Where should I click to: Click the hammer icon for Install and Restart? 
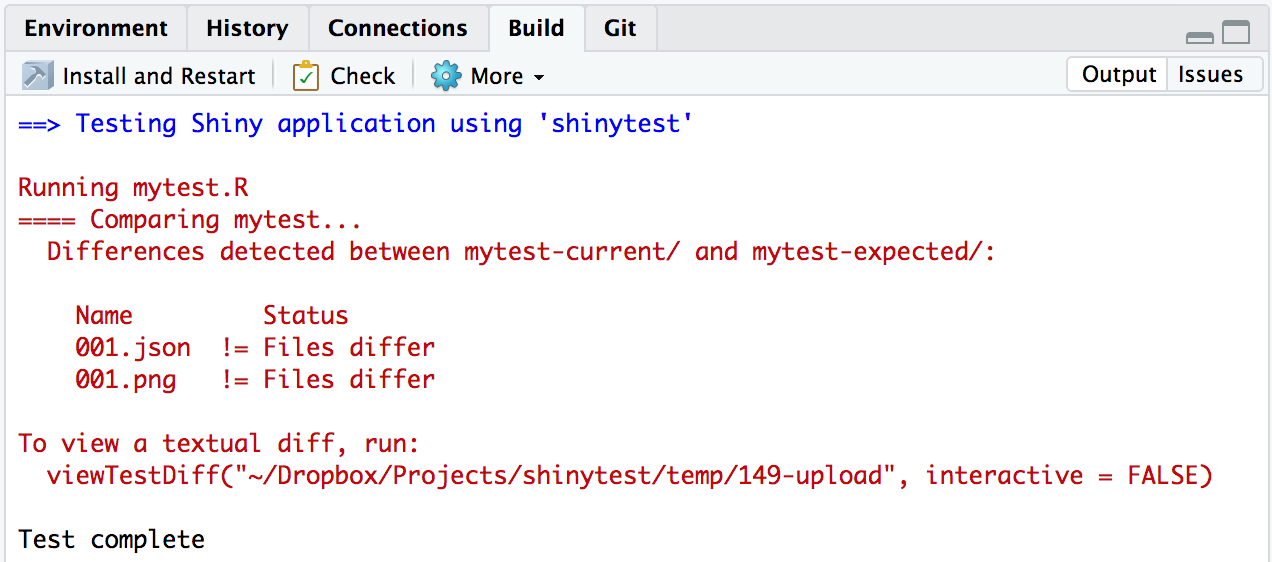pos(37,76)
